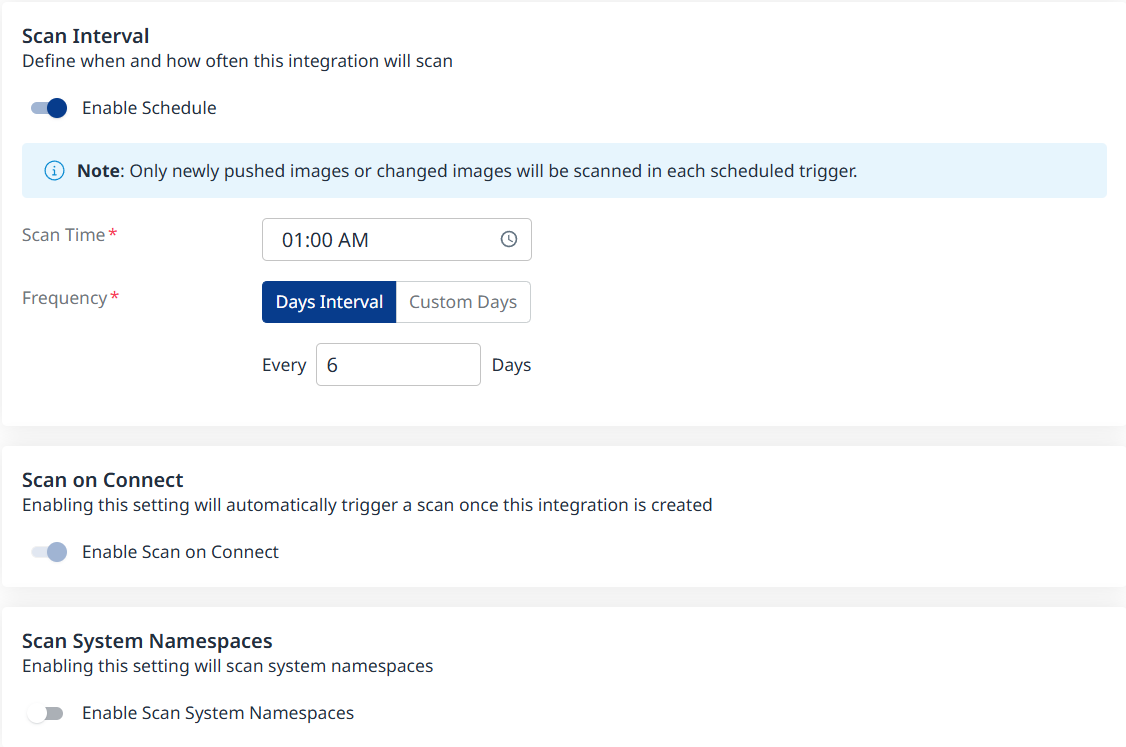Click the Scan System Namespaces heading
The image size is (1126, 747).
[147, 641]
